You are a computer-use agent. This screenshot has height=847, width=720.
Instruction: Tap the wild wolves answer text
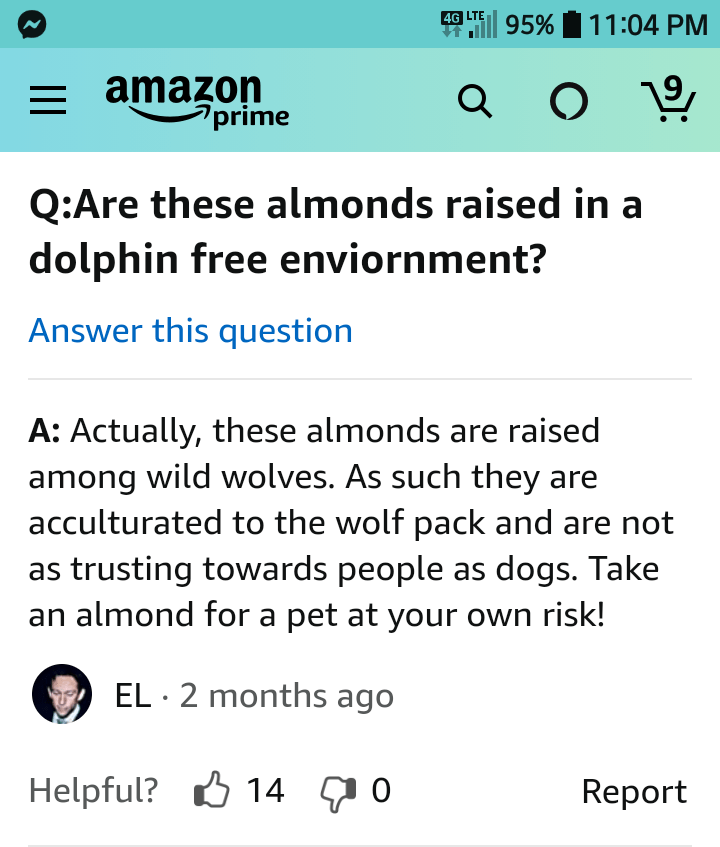pos(350,522)
